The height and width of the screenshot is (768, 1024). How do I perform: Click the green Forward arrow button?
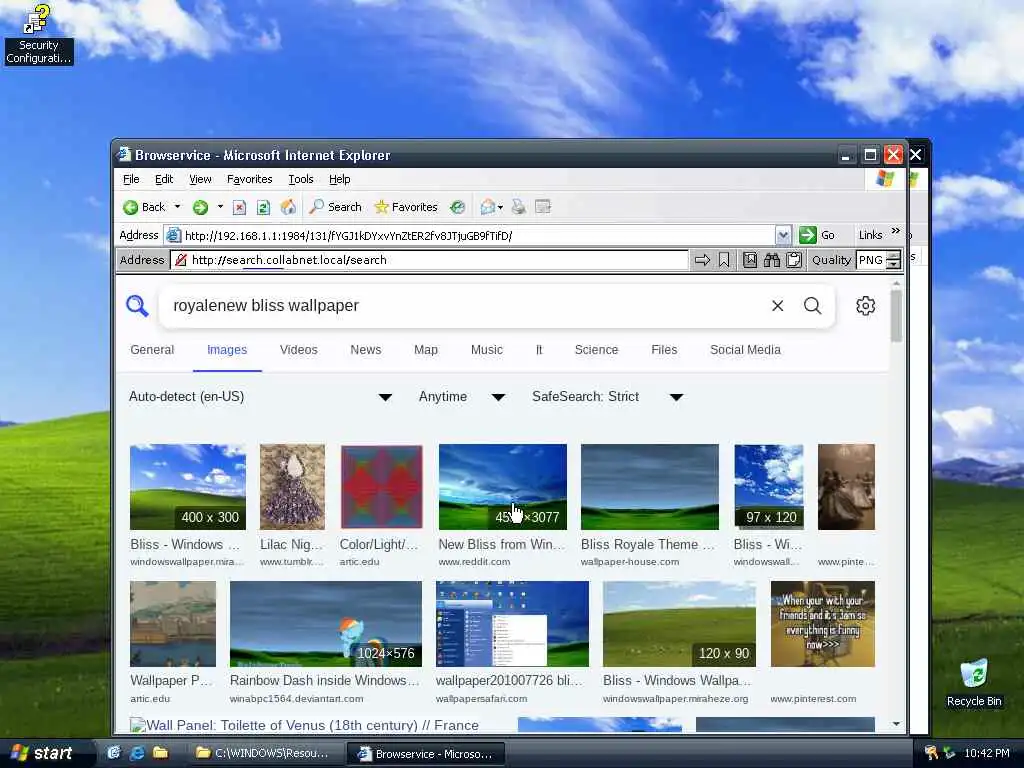pyautogui.click(x=200, y=207)
